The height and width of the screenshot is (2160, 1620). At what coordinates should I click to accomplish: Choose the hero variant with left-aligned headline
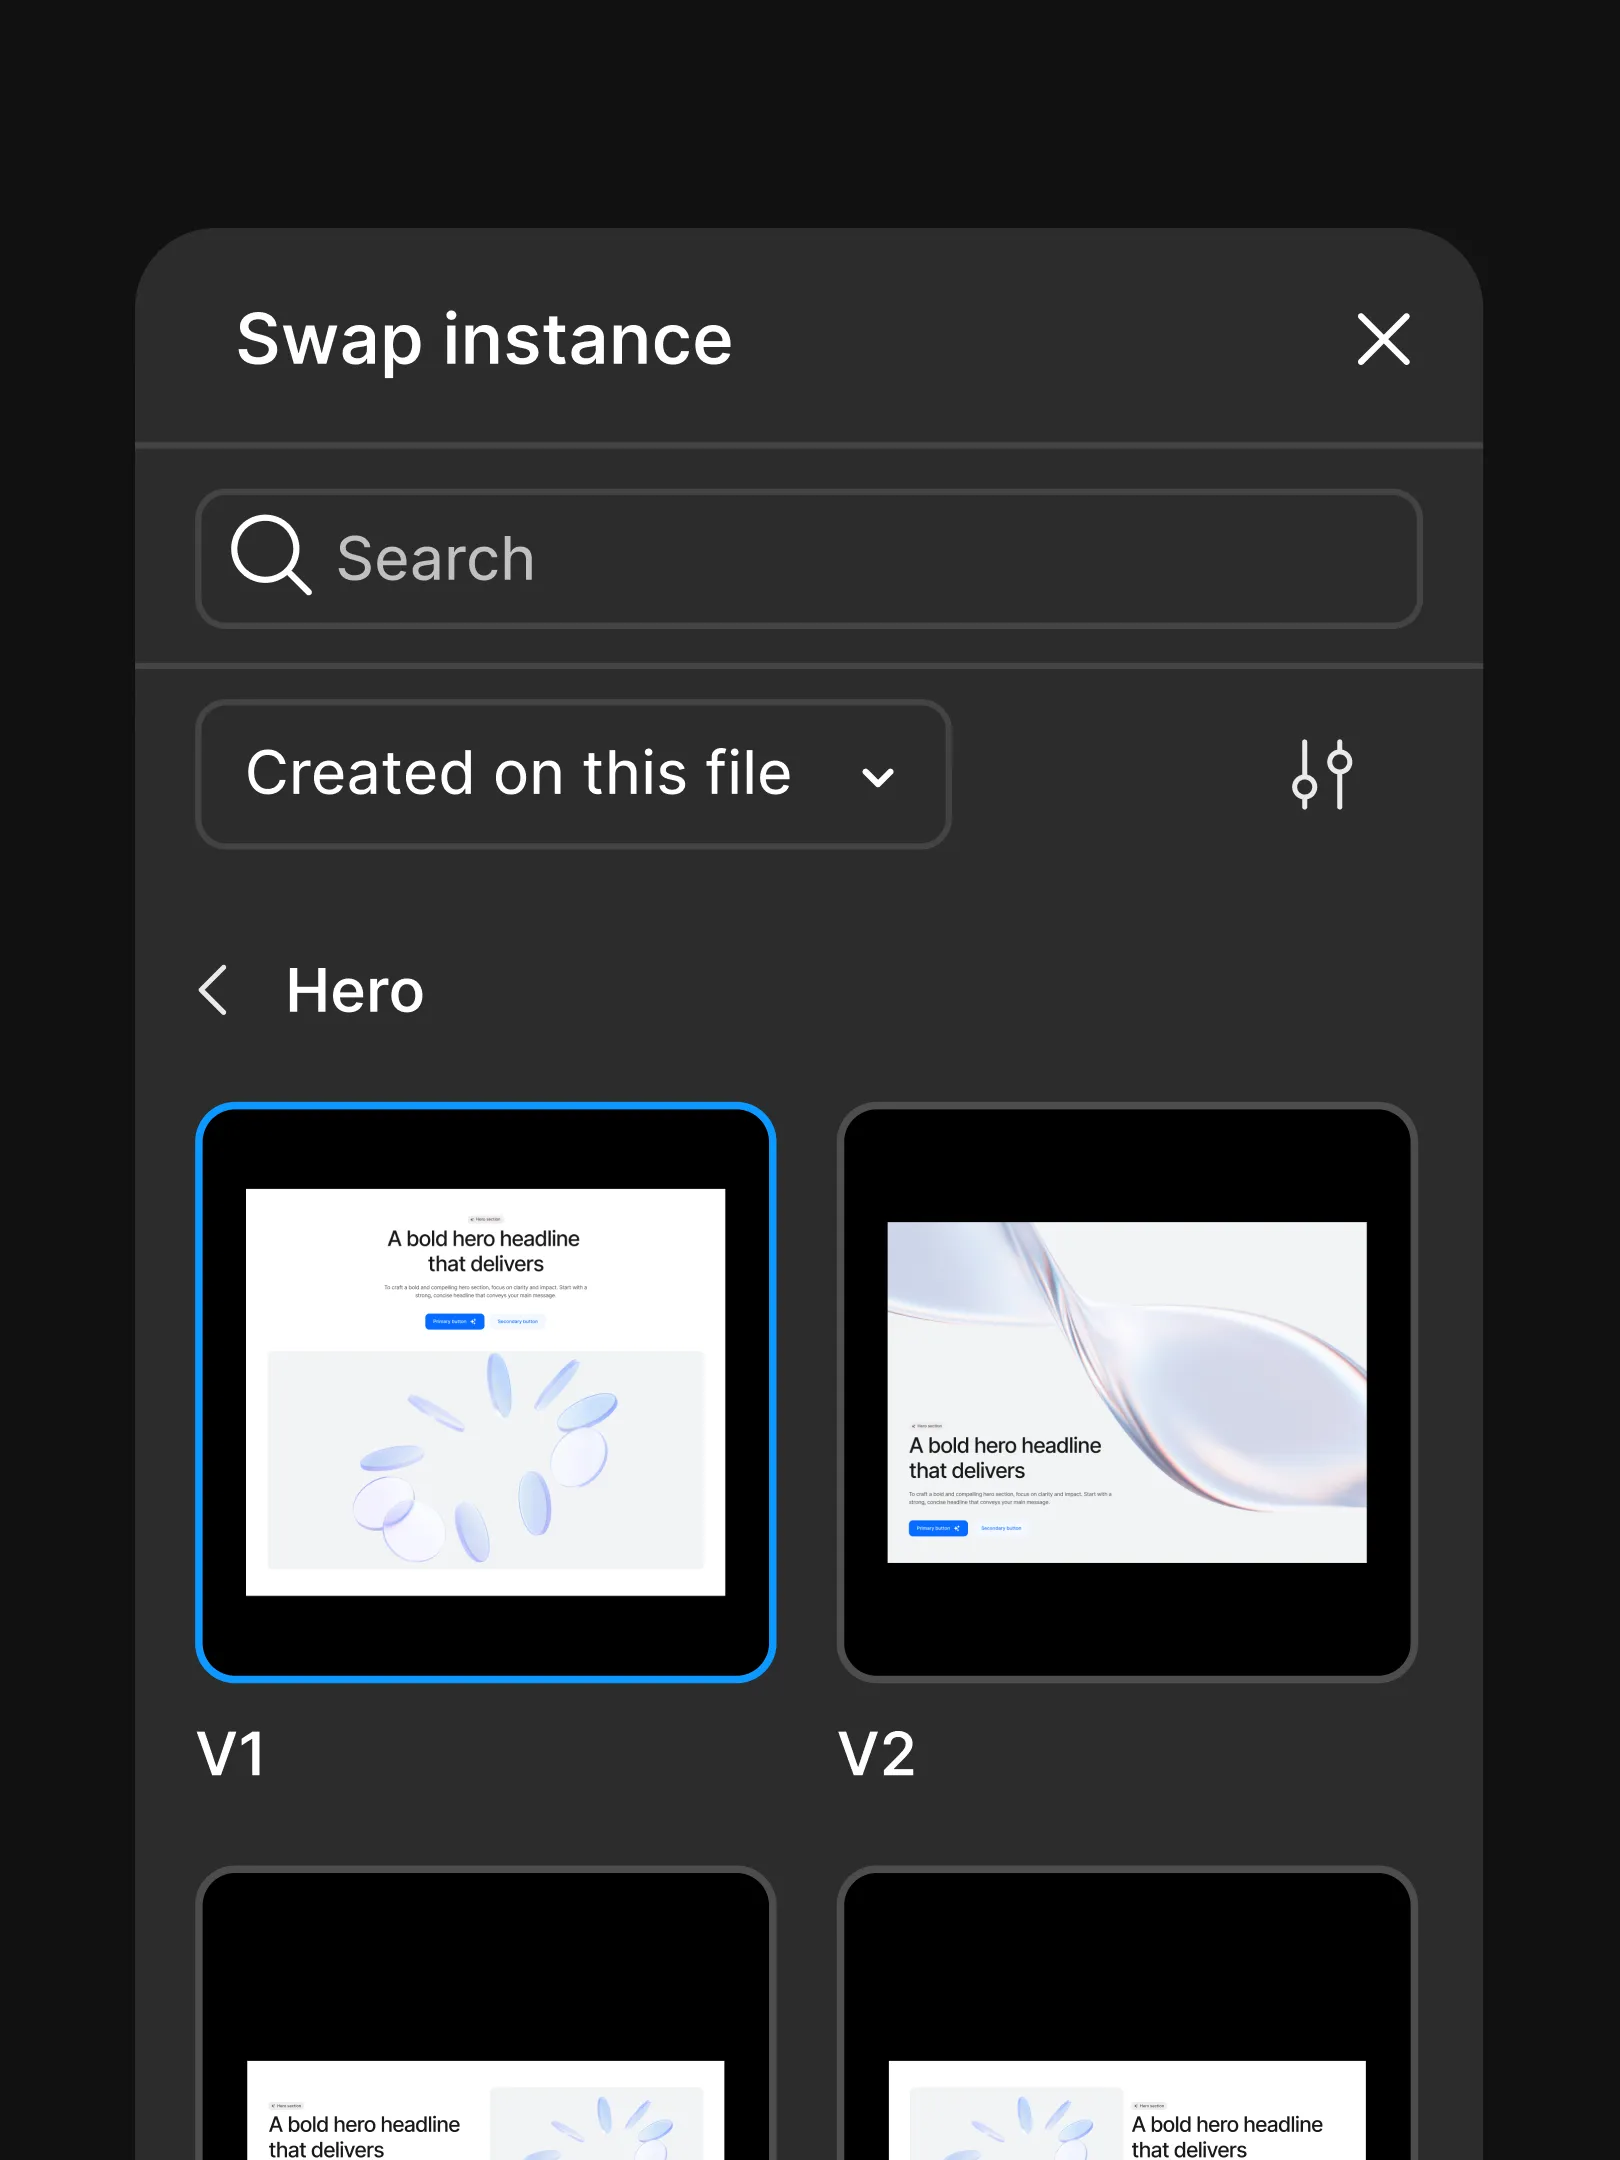pyautogui.click(x=486, y=2013)
